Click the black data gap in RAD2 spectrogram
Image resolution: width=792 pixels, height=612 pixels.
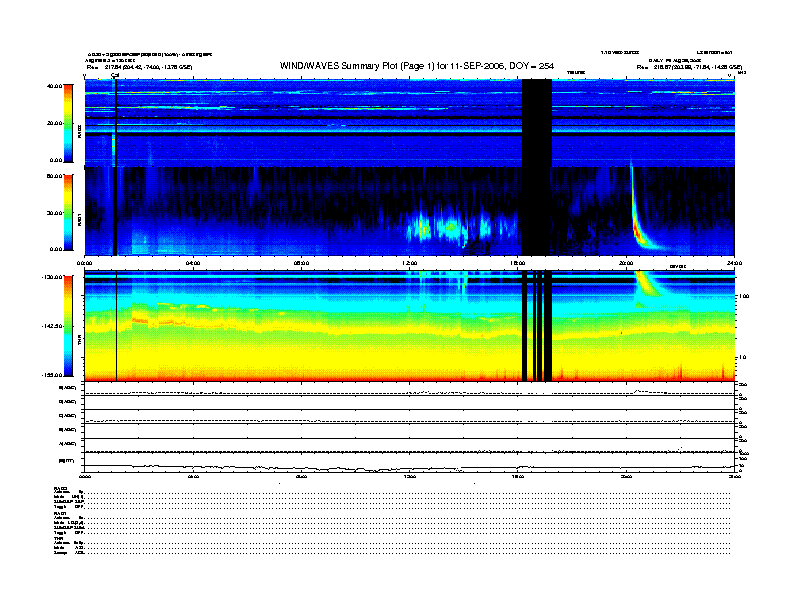point(536,123)
